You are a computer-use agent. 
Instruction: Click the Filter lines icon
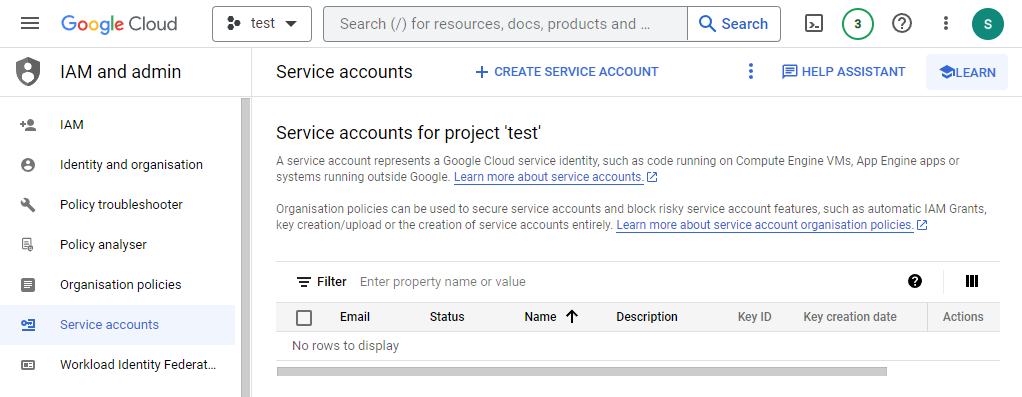pos(304,282)
